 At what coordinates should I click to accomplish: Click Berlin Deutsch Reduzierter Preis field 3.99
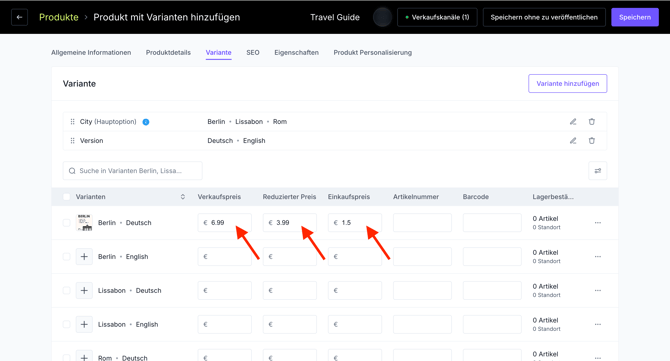tap(290, 223)
